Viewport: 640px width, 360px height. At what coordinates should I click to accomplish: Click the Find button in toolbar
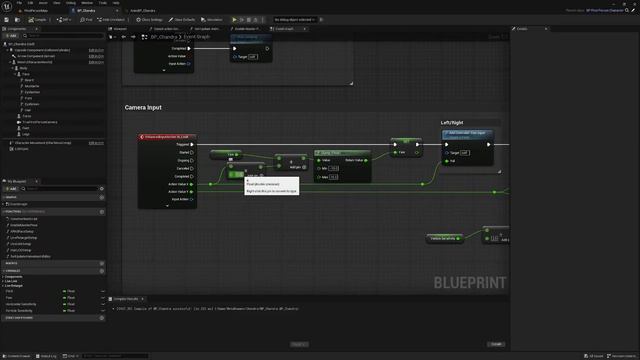pyautogui.click(x=86, y=20)
